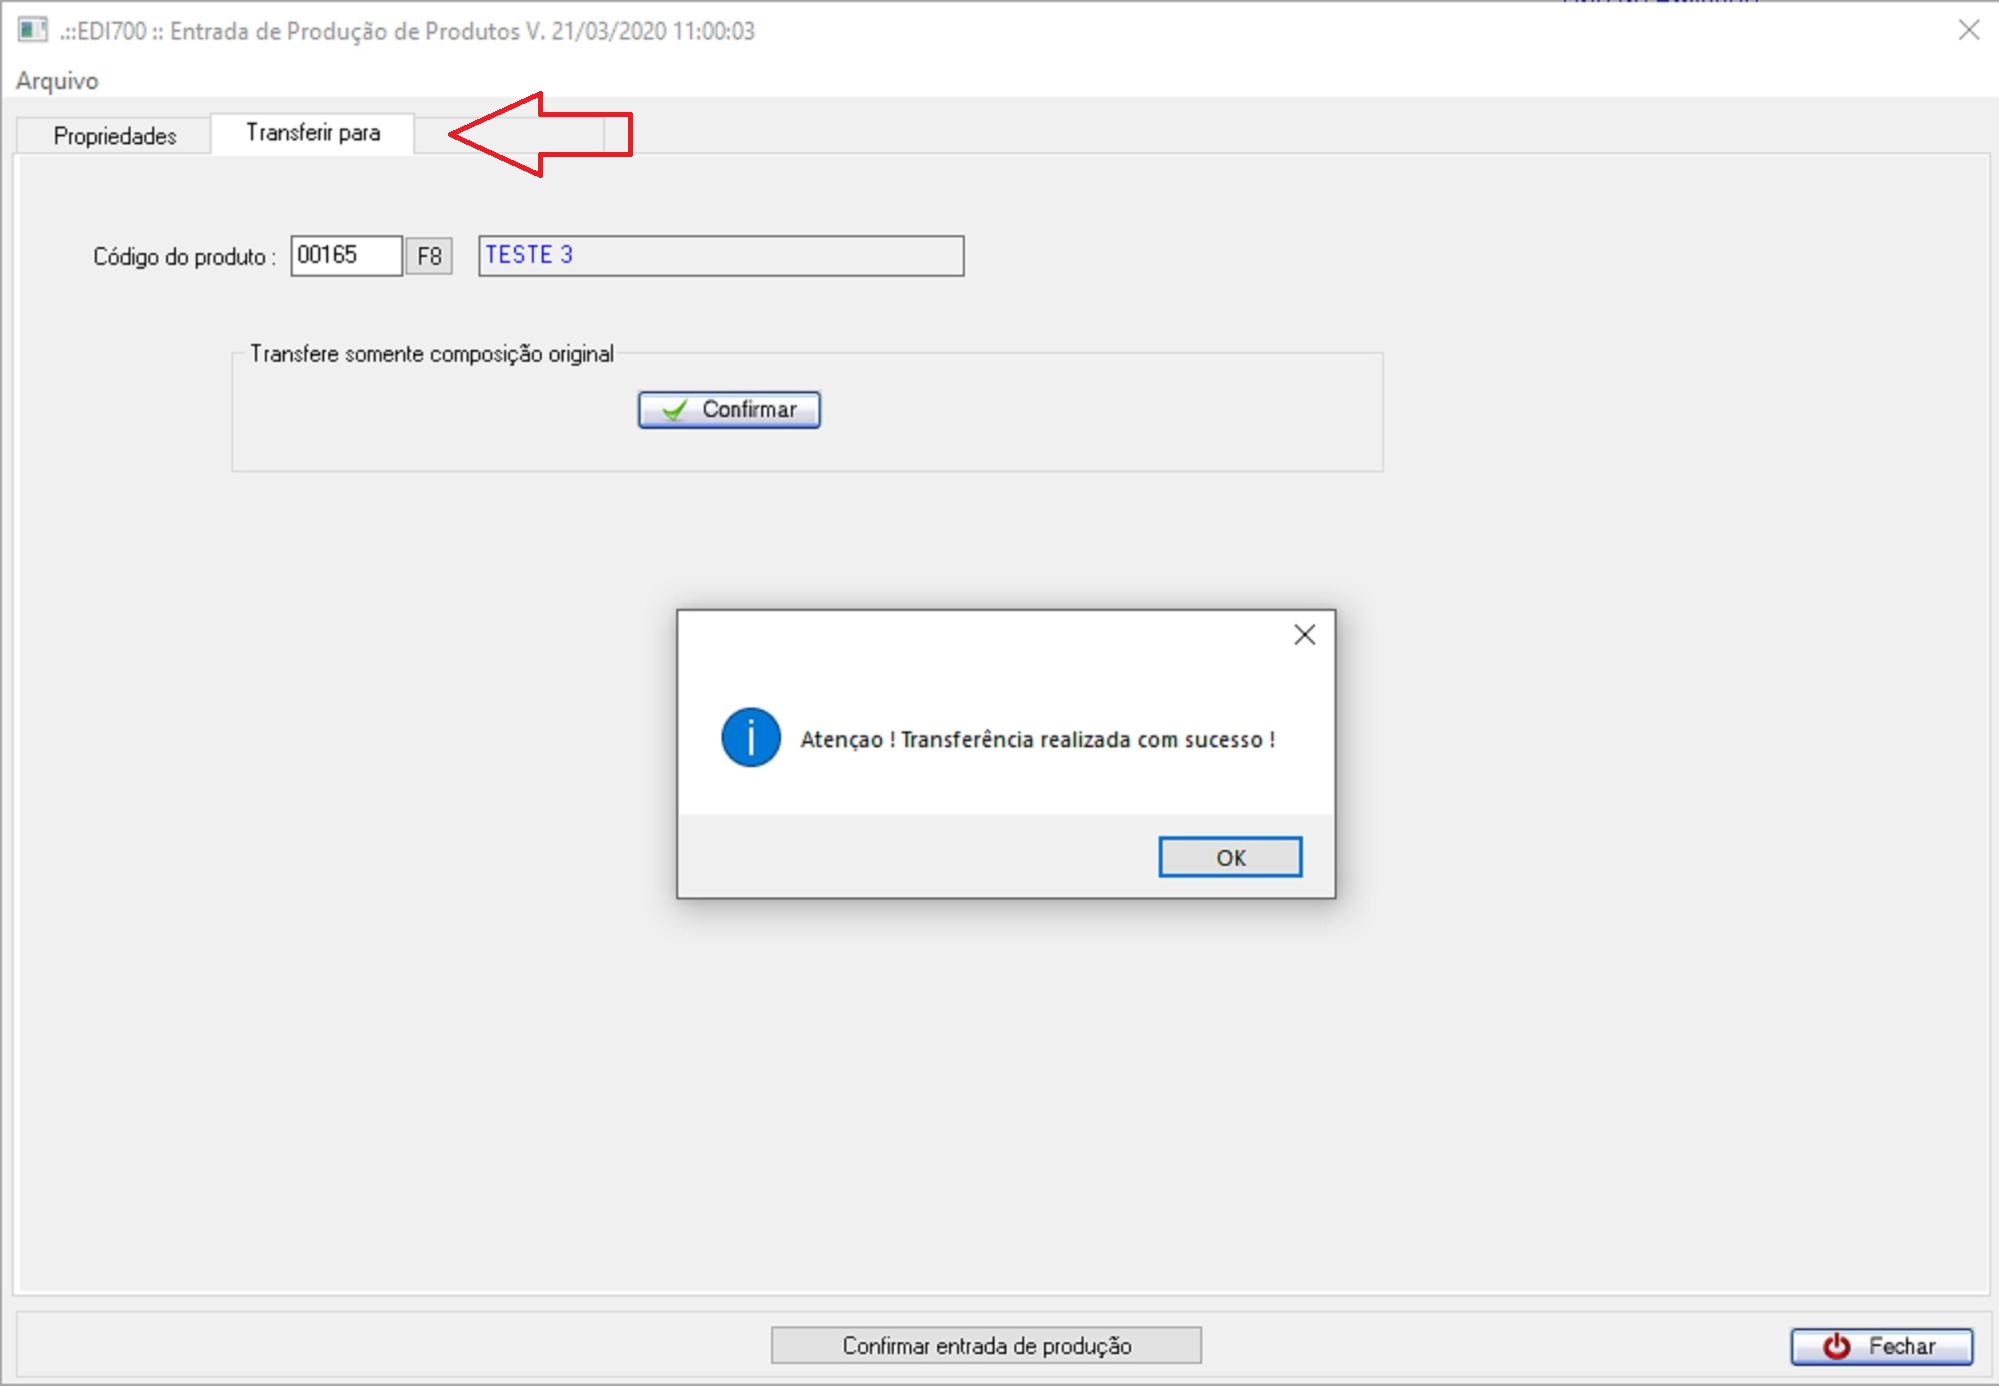
Task: Click the Transferência realizada com sucesso message text
Action: click(x=1037, y=740)
